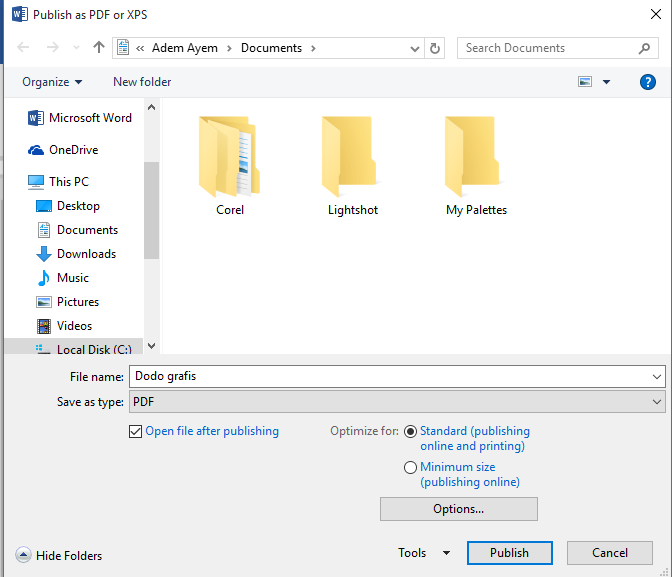672x577 pixels.
Task: Click Adem Ayem in the path
Action: [x=185, y=48]
